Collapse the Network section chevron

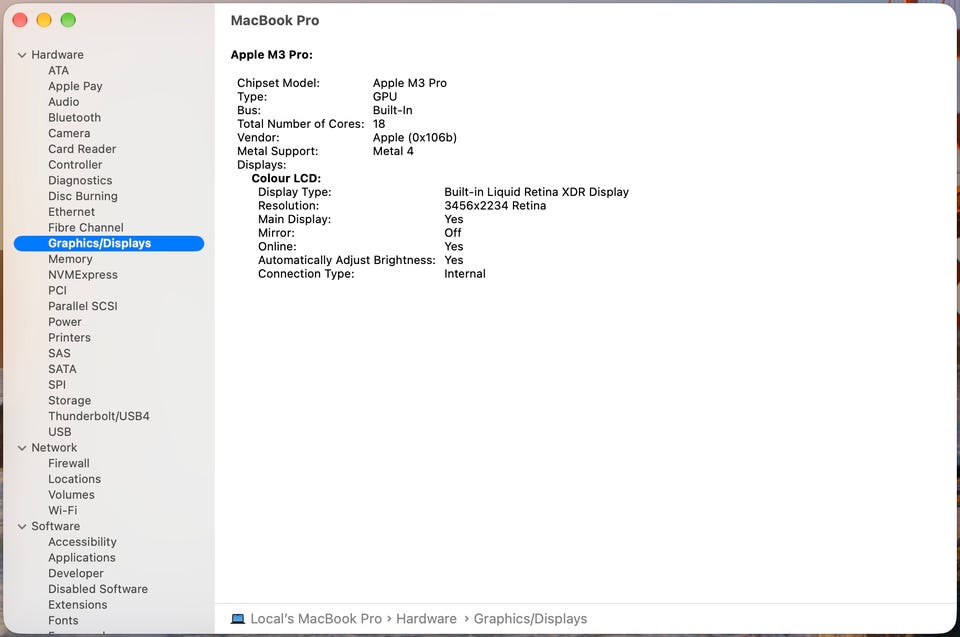point(22,448)
